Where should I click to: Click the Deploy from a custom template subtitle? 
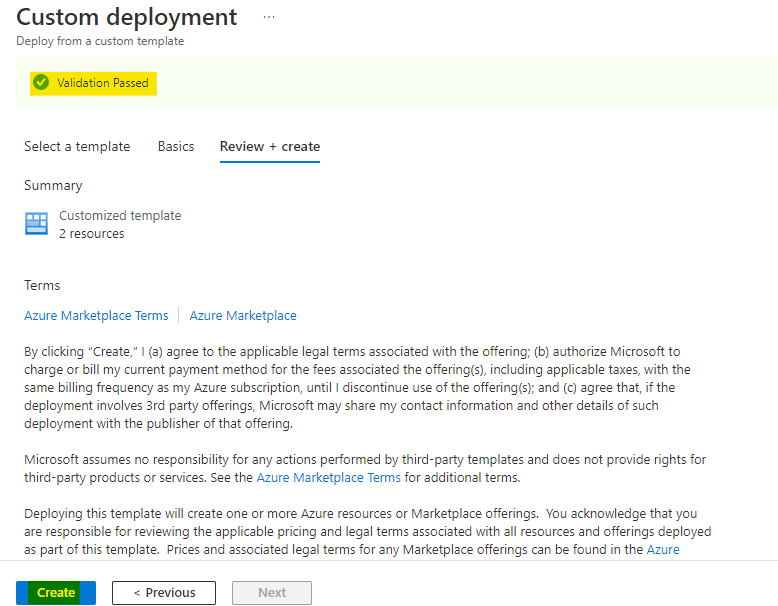click(x=100, y=41)
